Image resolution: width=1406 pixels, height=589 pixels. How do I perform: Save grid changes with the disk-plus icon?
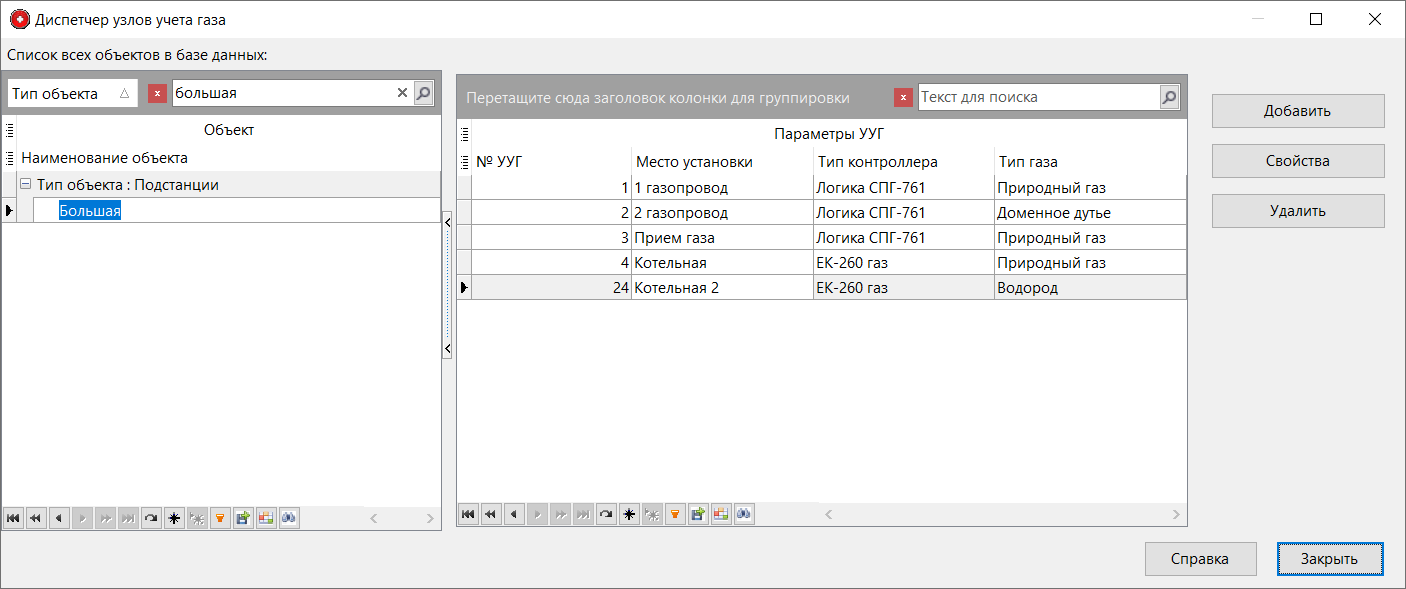698,513
